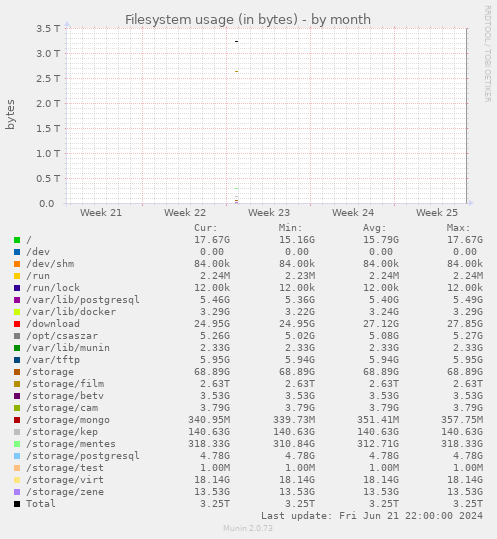
Task: Click the 3.25T current Total value
Action: pyautogui.click(x=215, y=504)
